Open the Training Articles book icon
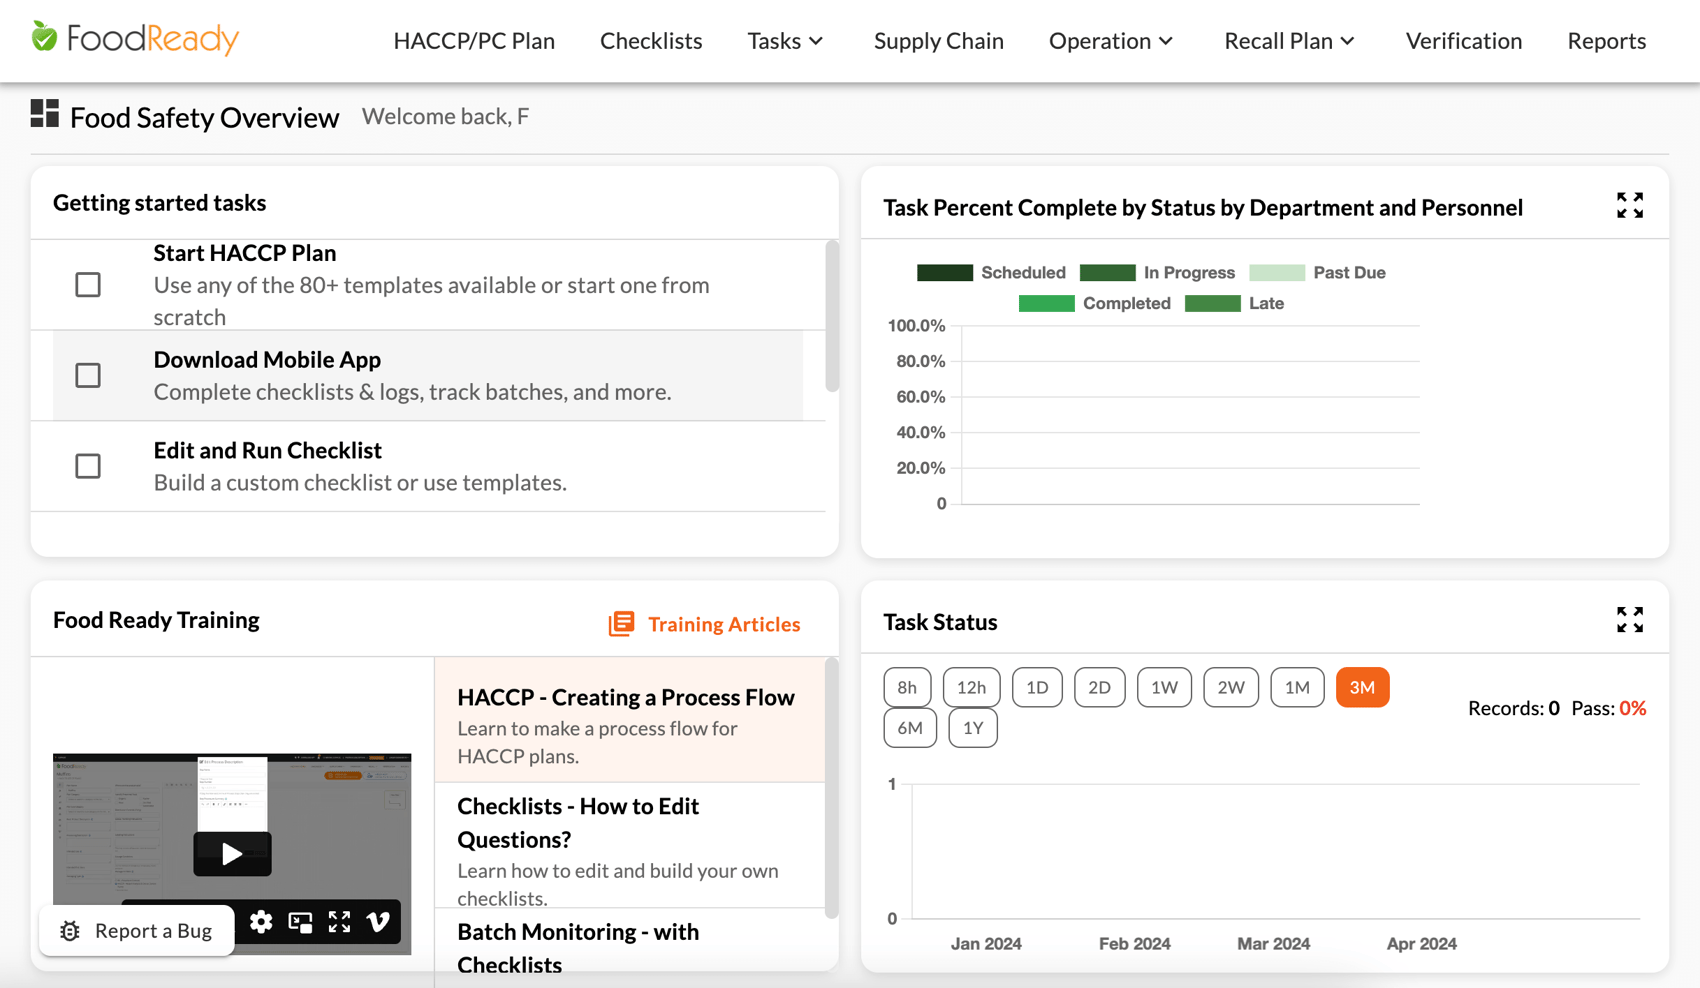1700x988 pixels. [621, 623]
